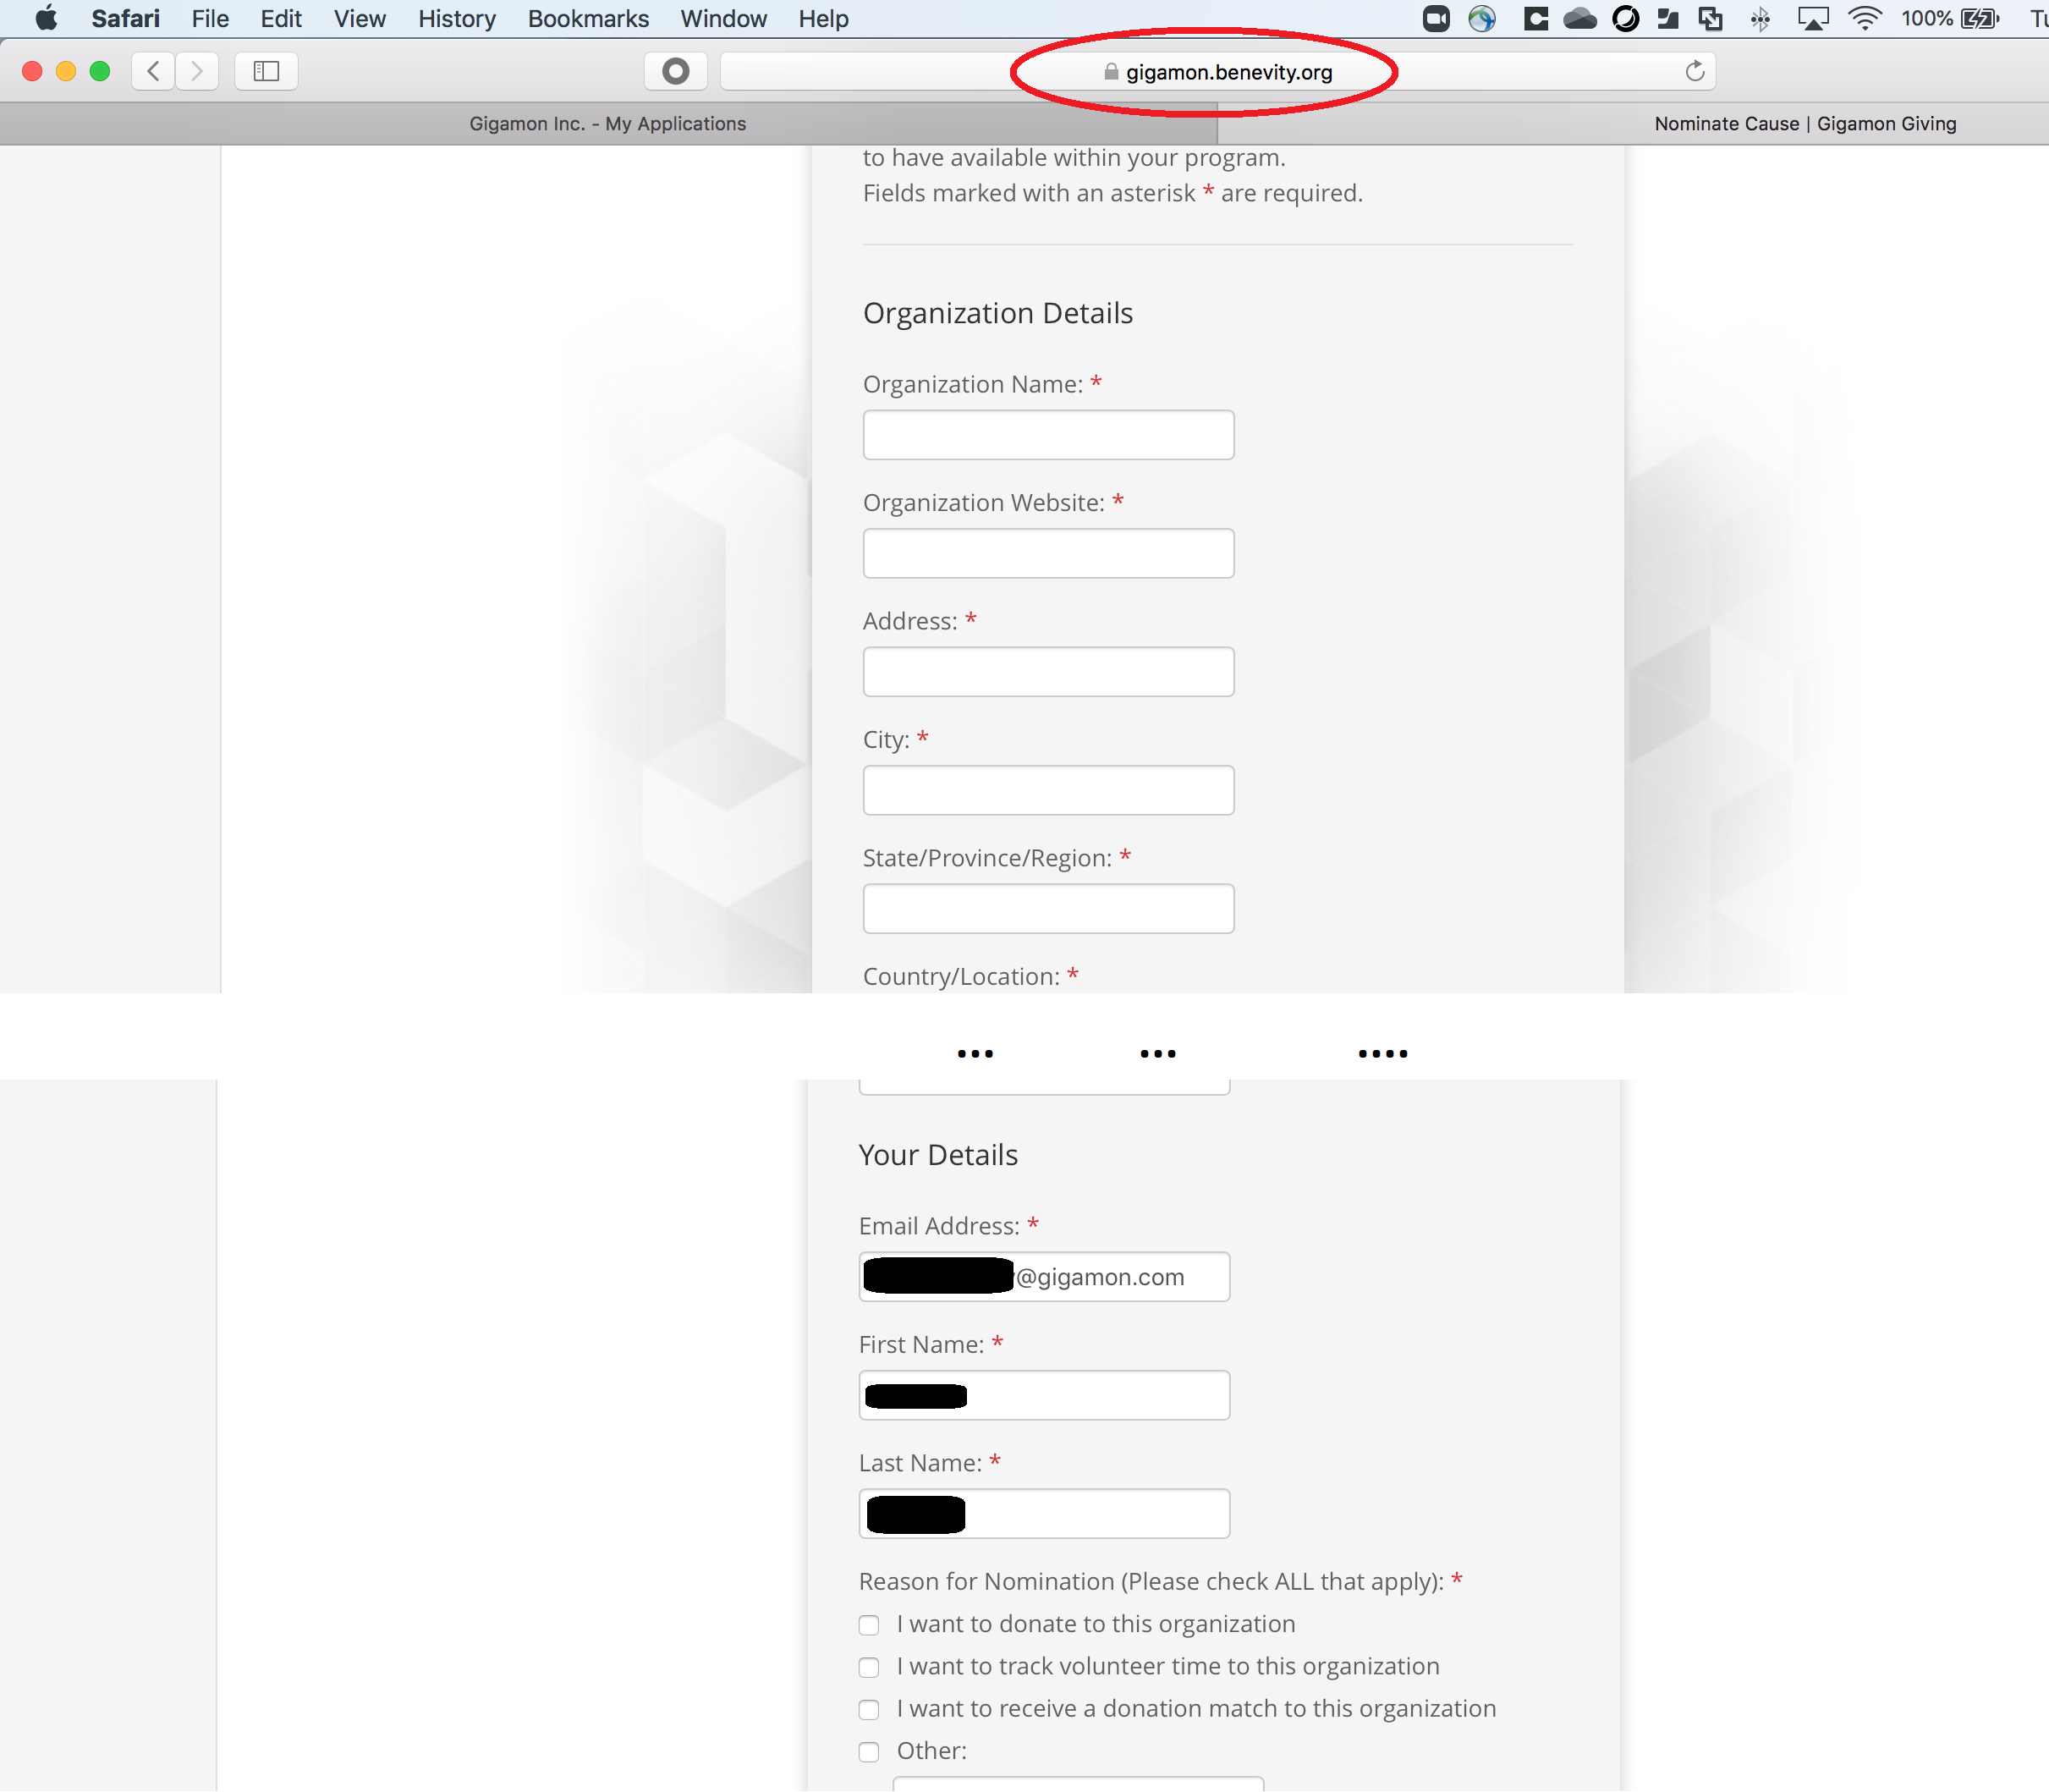Click the State/Province/Region input field

(1048, 909)
